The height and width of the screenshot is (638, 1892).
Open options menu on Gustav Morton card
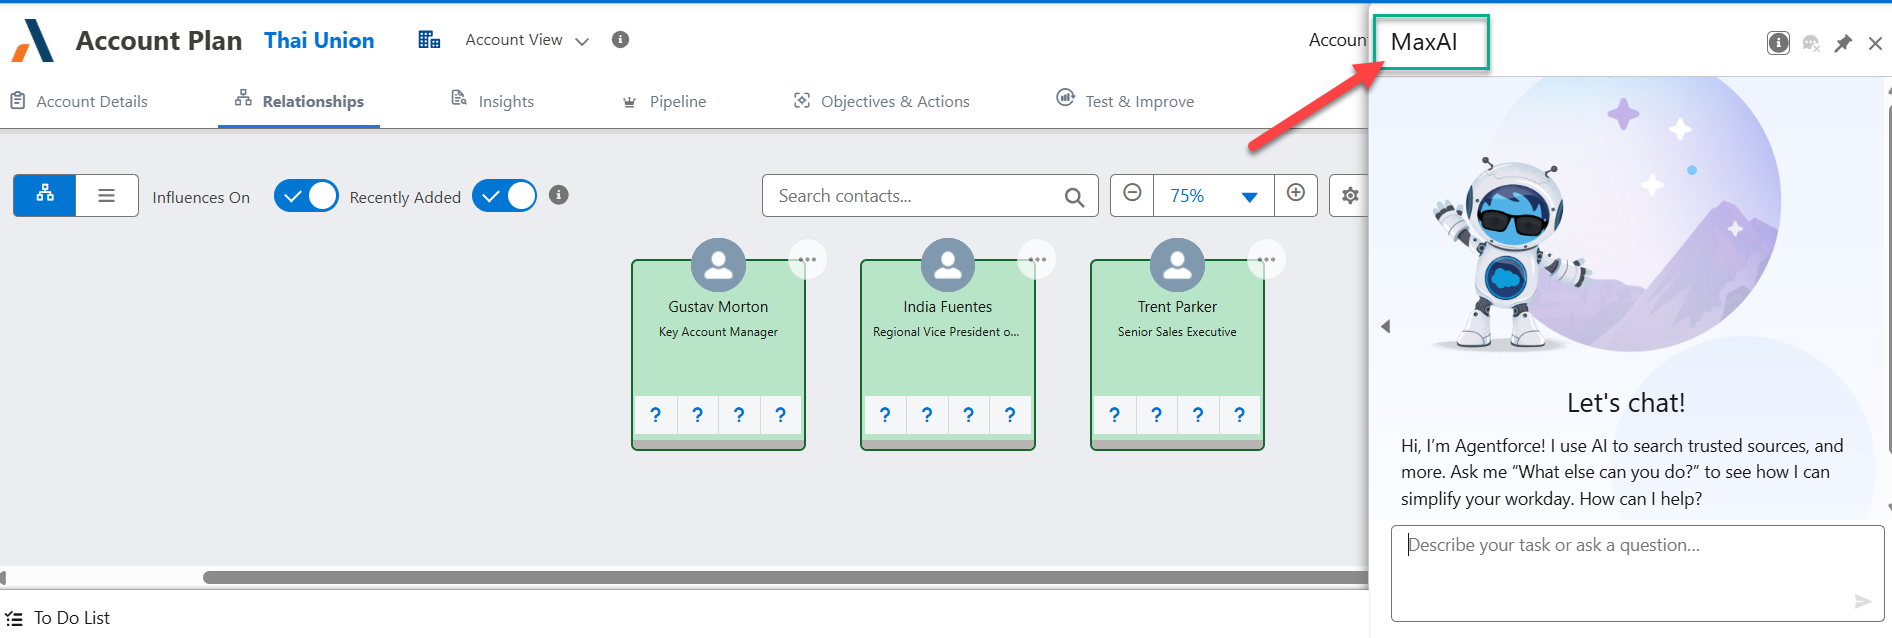[x=807, y=260]
